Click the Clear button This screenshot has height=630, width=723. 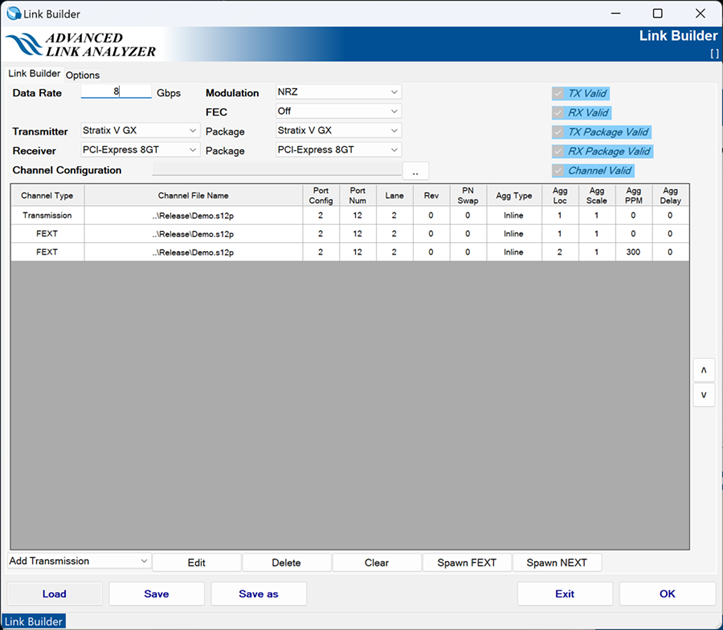pos(377,563)
